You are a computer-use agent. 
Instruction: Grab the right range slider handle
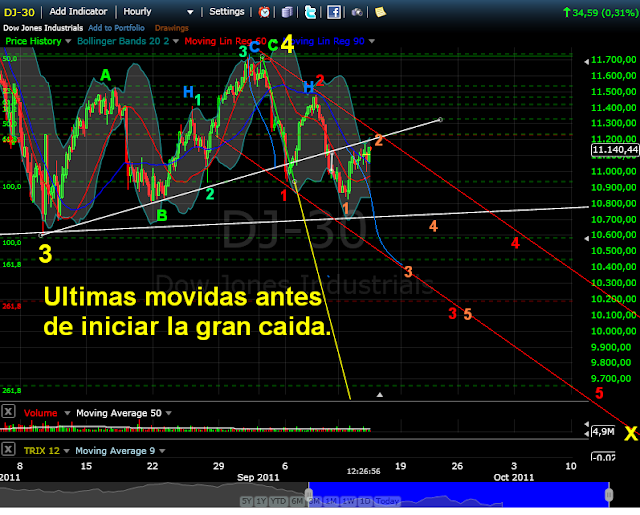609,495
